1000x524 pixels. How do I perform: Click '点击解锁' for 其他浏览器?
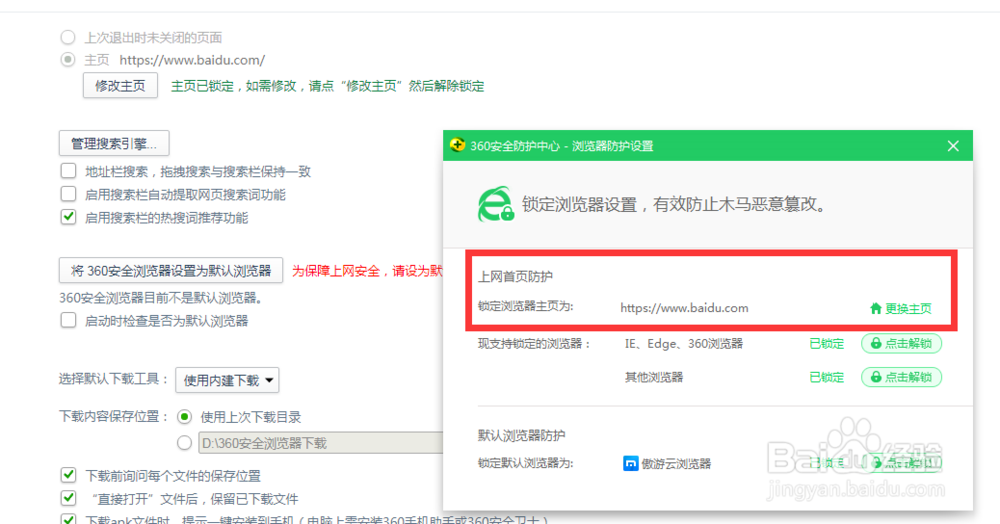[x=901, y=377]
